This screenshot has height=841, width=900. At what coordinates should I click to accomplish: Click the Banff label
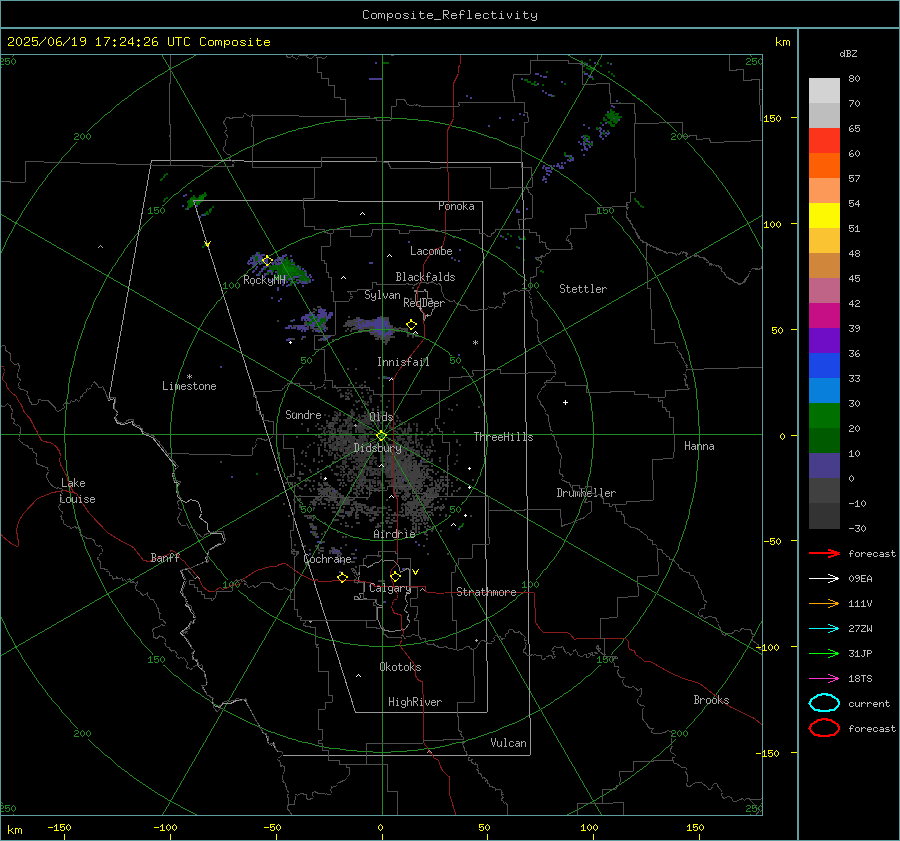coord(165,558)
